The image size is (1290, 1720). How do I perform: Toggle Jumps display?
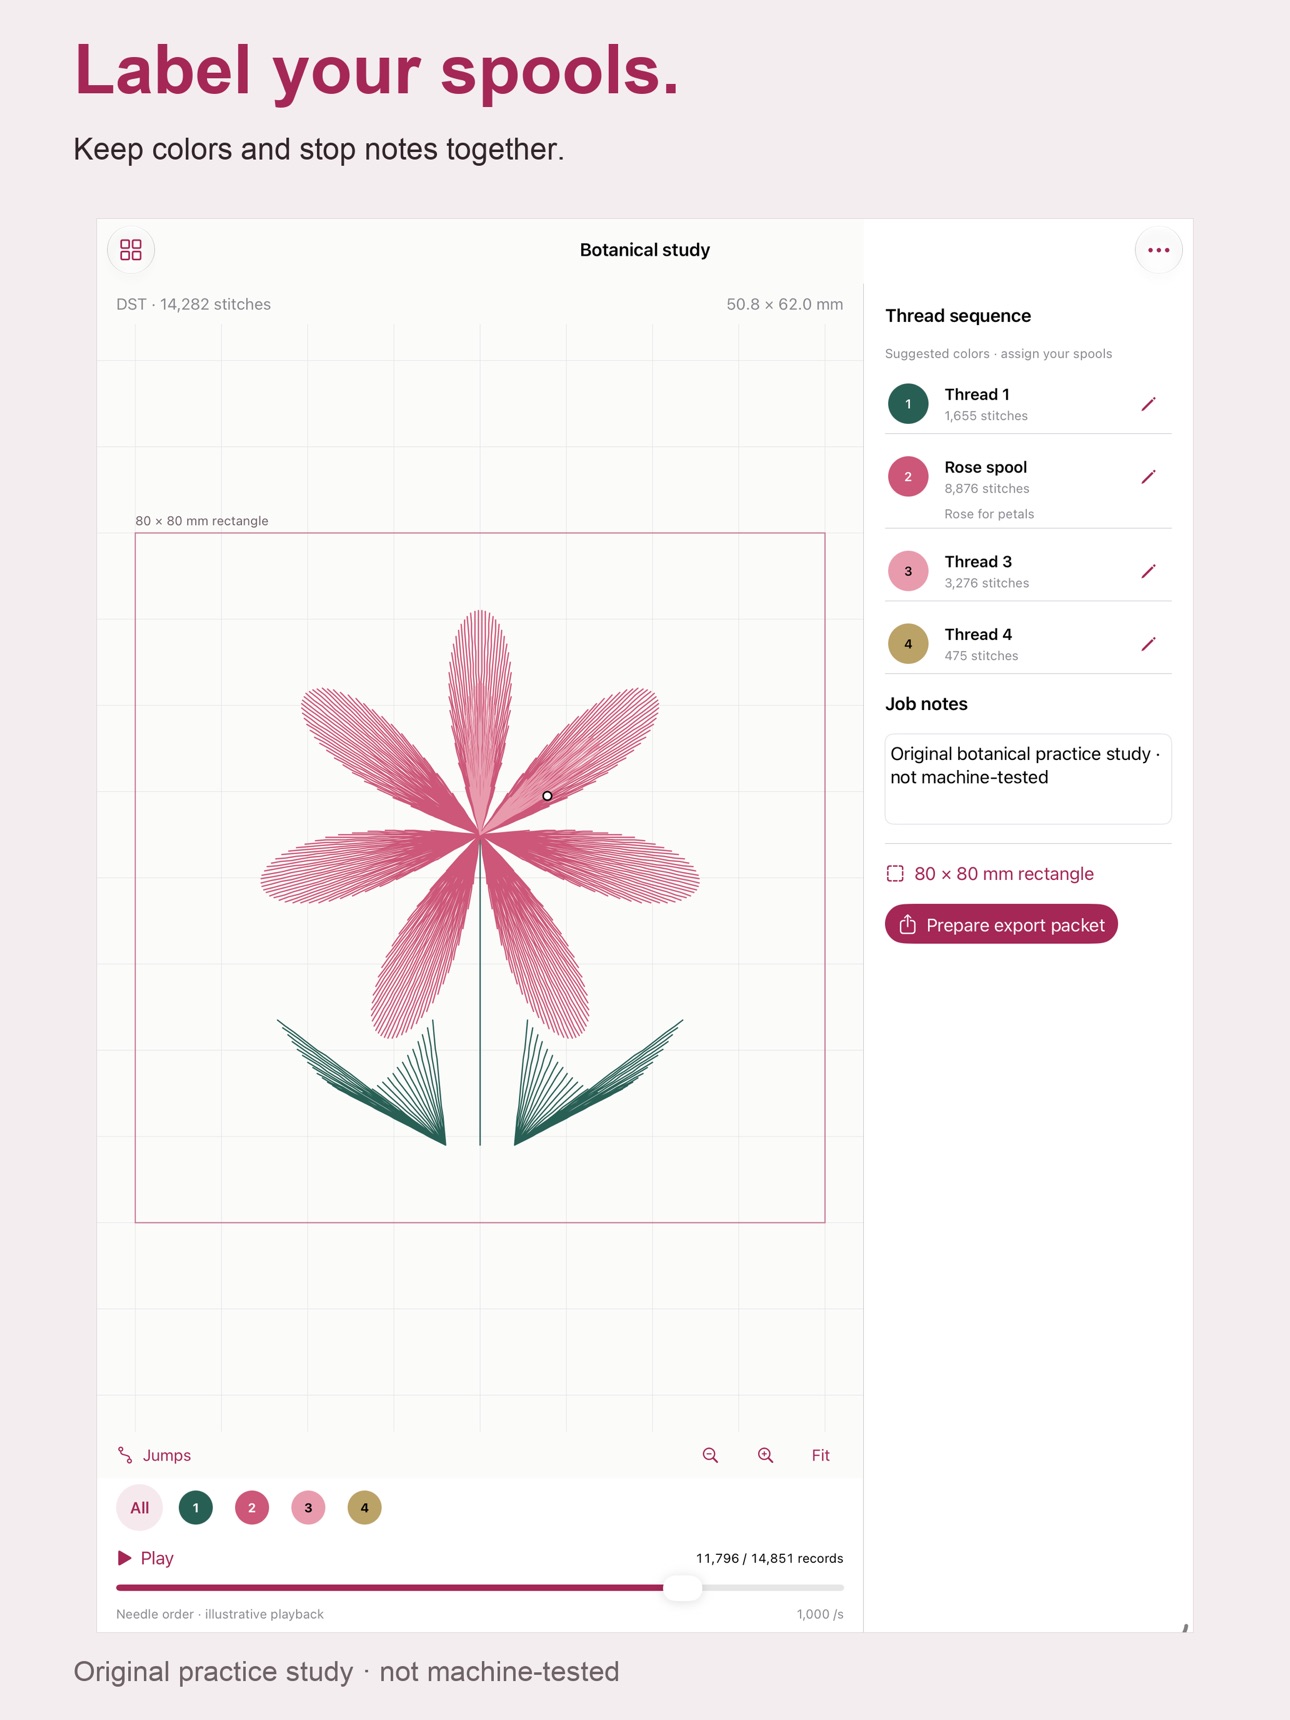[x=154, y=1455]
